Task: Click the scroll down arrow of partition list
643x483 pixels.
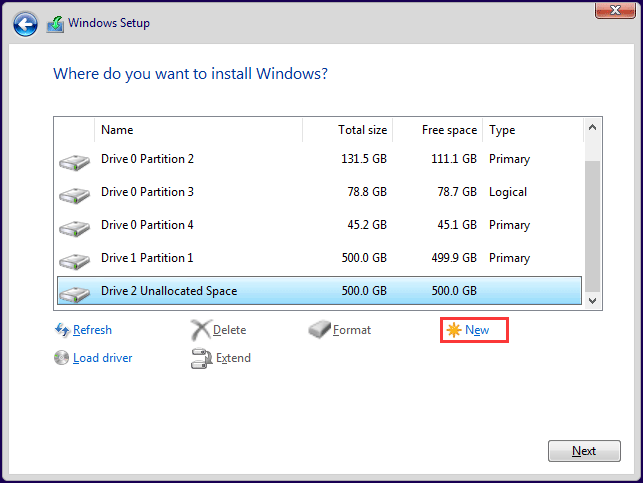Action: 592,301
